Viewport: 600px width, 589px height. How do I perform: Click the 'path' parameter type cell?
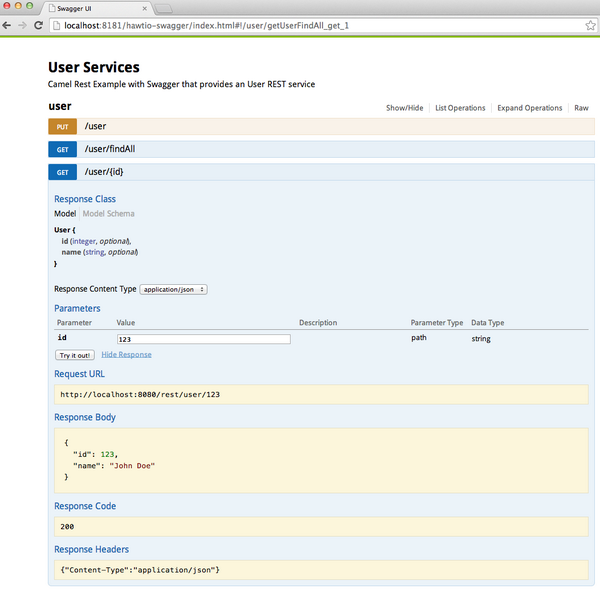pos(419,338)
